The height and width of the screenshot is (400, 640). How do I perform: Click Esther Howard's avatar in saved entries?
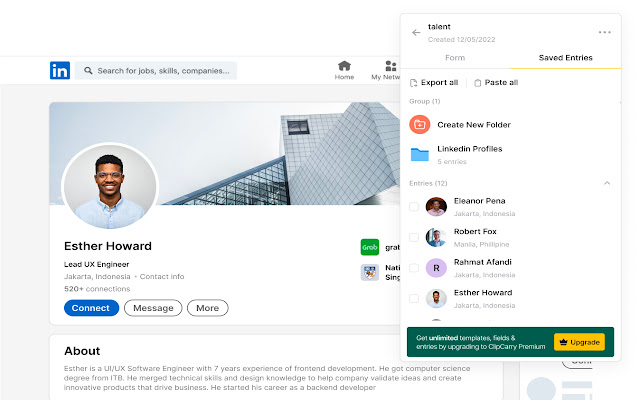[x=436, y=298]
